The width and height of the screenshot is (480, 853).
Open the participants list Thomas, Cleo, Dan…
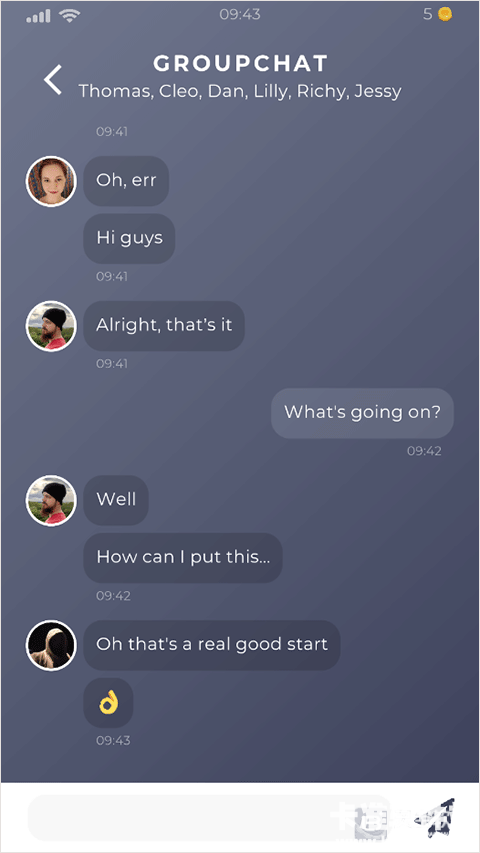[x=240, y=91]
